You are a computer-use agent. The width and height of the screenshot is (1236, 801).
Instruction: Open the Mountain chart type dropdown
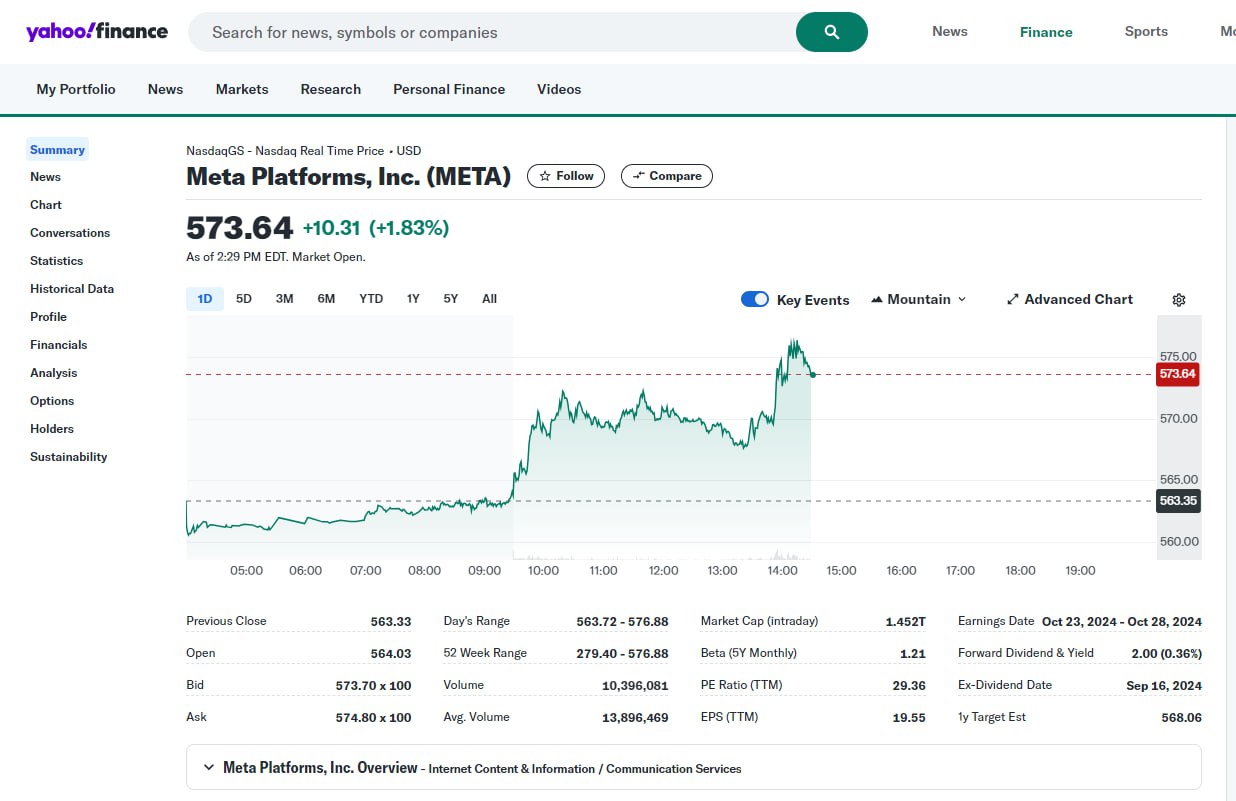[x=918, y=299]
